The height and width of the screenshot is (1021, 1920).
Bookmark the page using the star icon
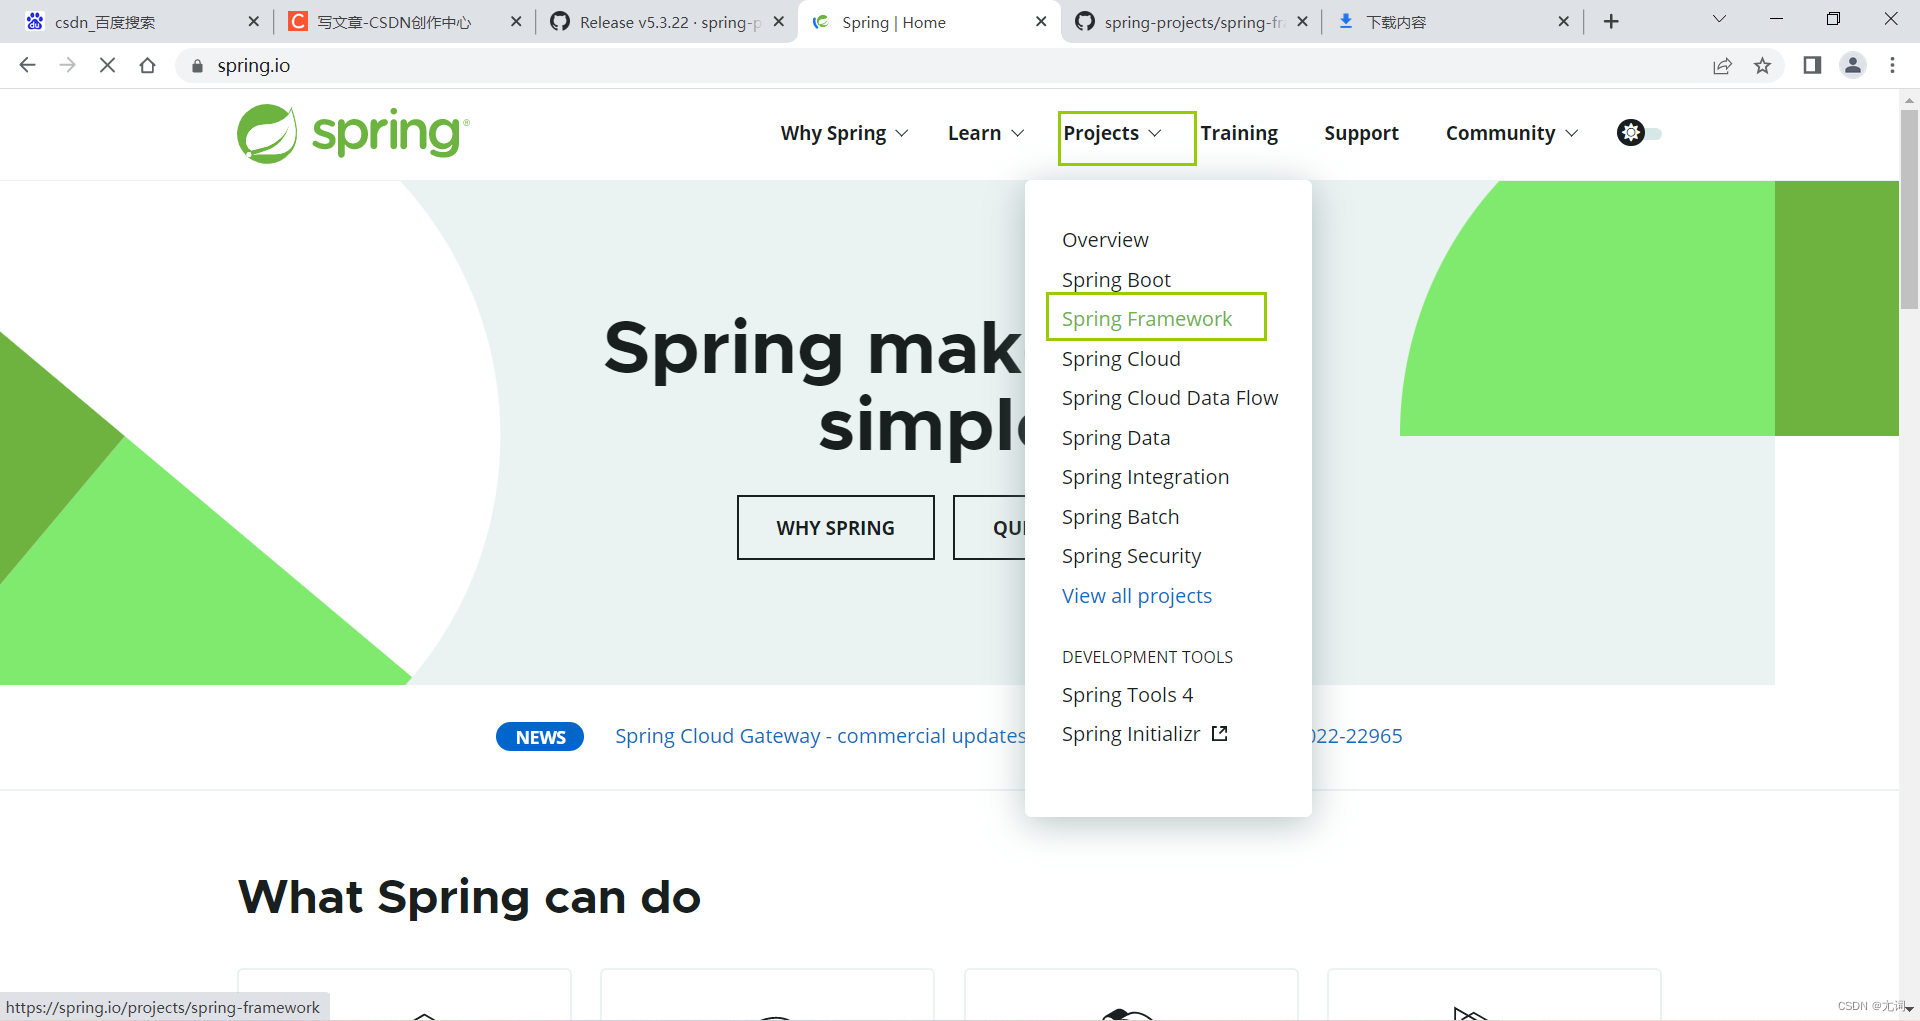(x=1763, y=65)
